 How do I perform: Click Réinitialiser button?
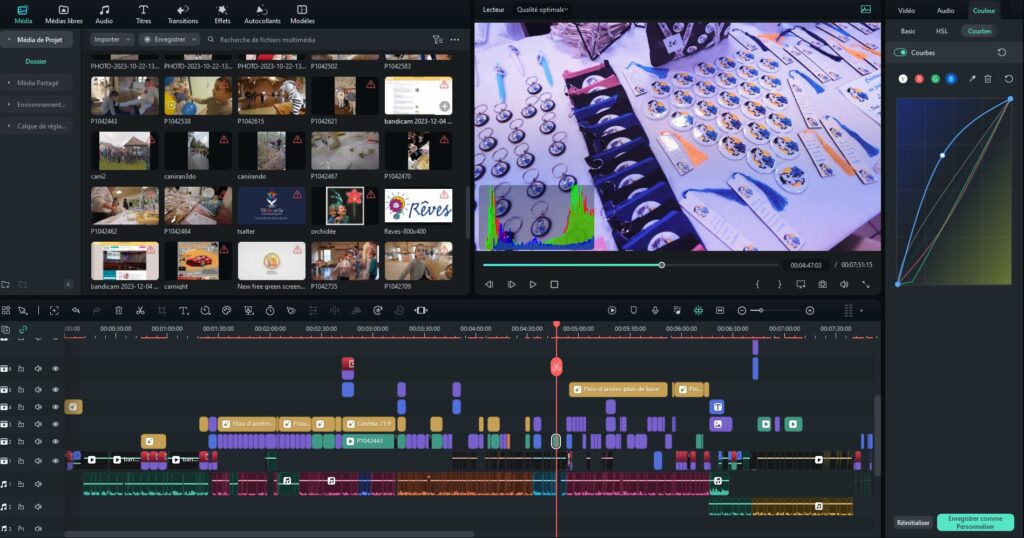913,522
